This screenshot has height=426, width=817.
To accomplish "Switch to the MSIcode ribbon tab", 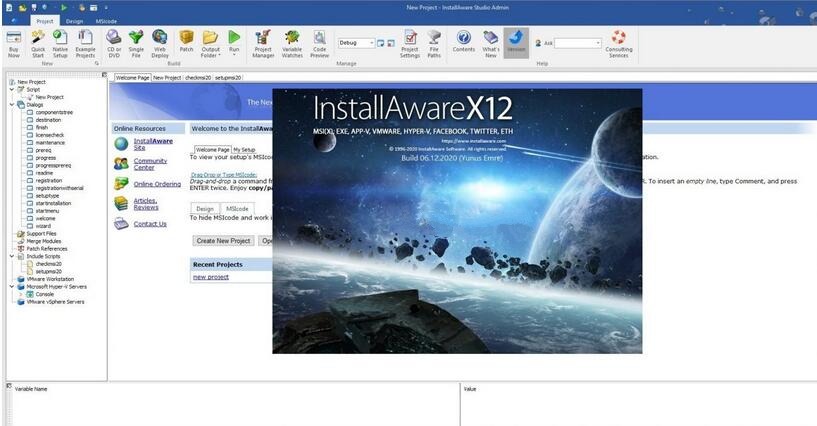I will click(106, 21).
